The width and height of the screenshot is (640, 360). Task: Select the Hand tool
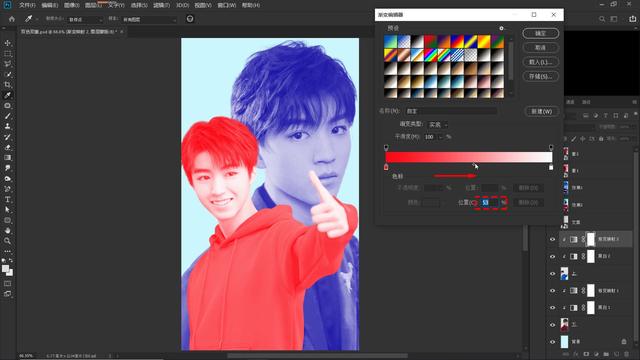[x=7, y=231]
